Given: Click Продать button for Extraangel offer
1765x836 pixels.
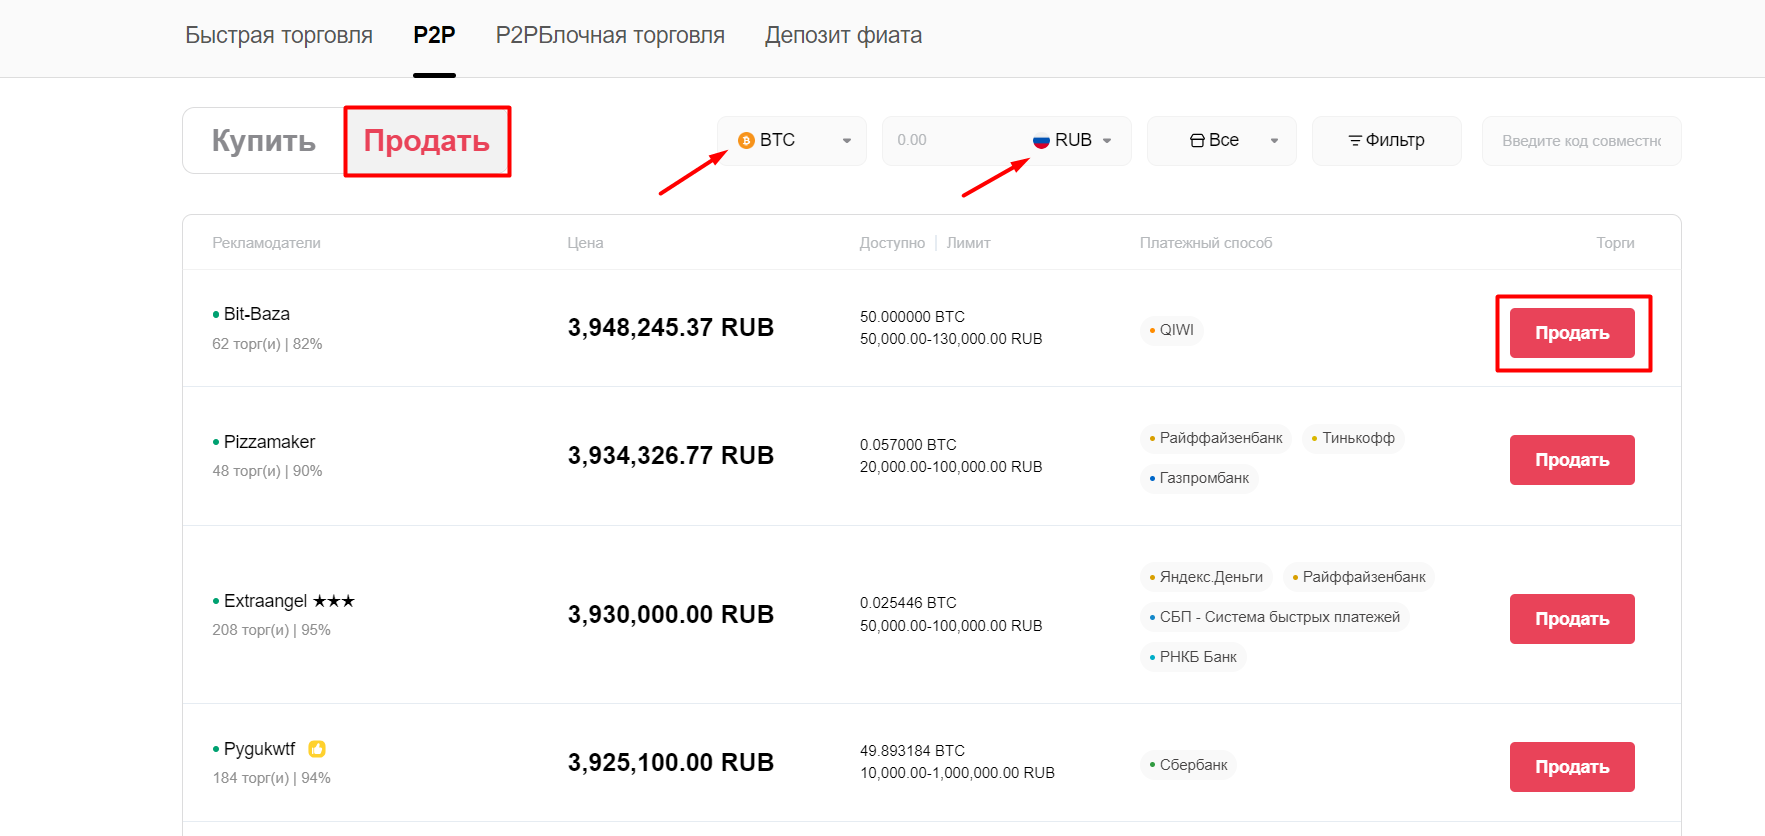Looking at the screenshot, I should (1572, 619).
